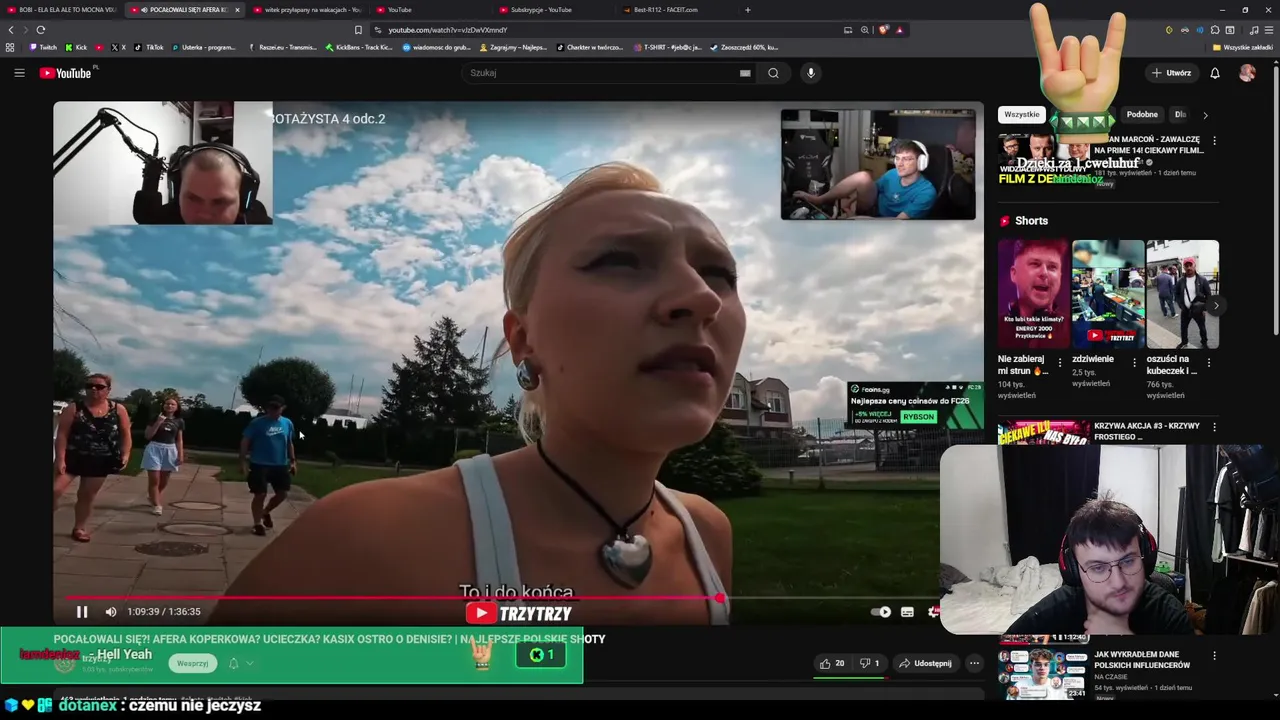The image size is (1280, 720).
Task: Close the POCAŁOWALI SIĘ browser tab
Action: pyautogui.click(x=237, y=10)
